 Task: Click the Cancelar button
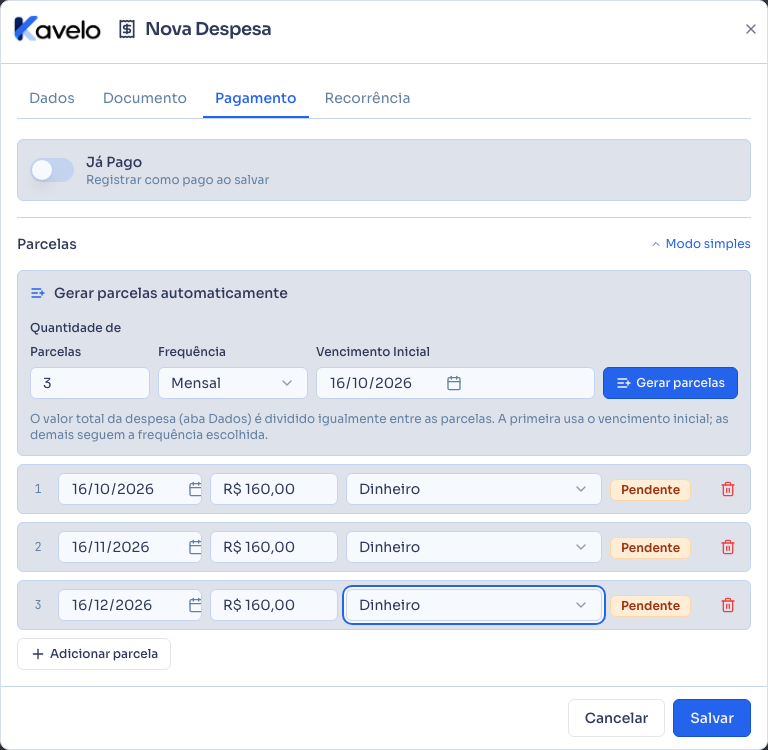click(616, 718)
